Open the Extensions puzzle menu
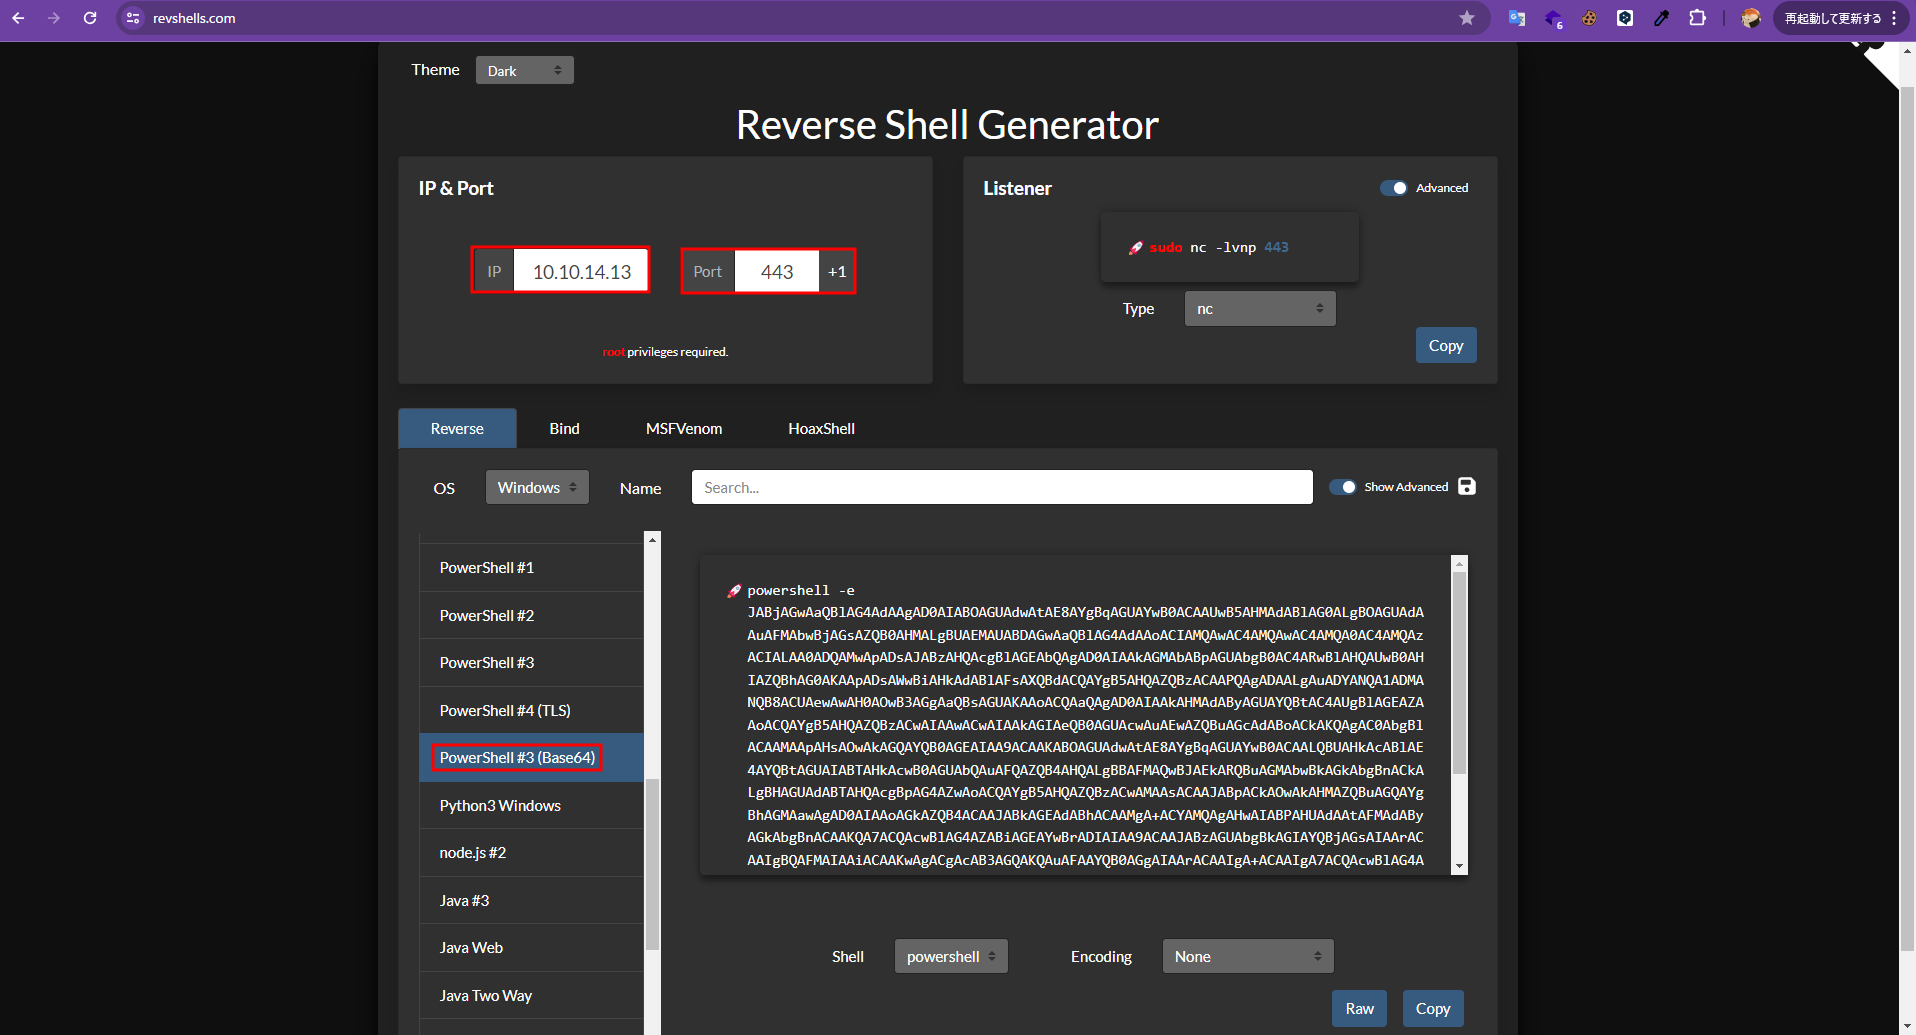Screen dimensions: 1916x1035 [1697, 18]
